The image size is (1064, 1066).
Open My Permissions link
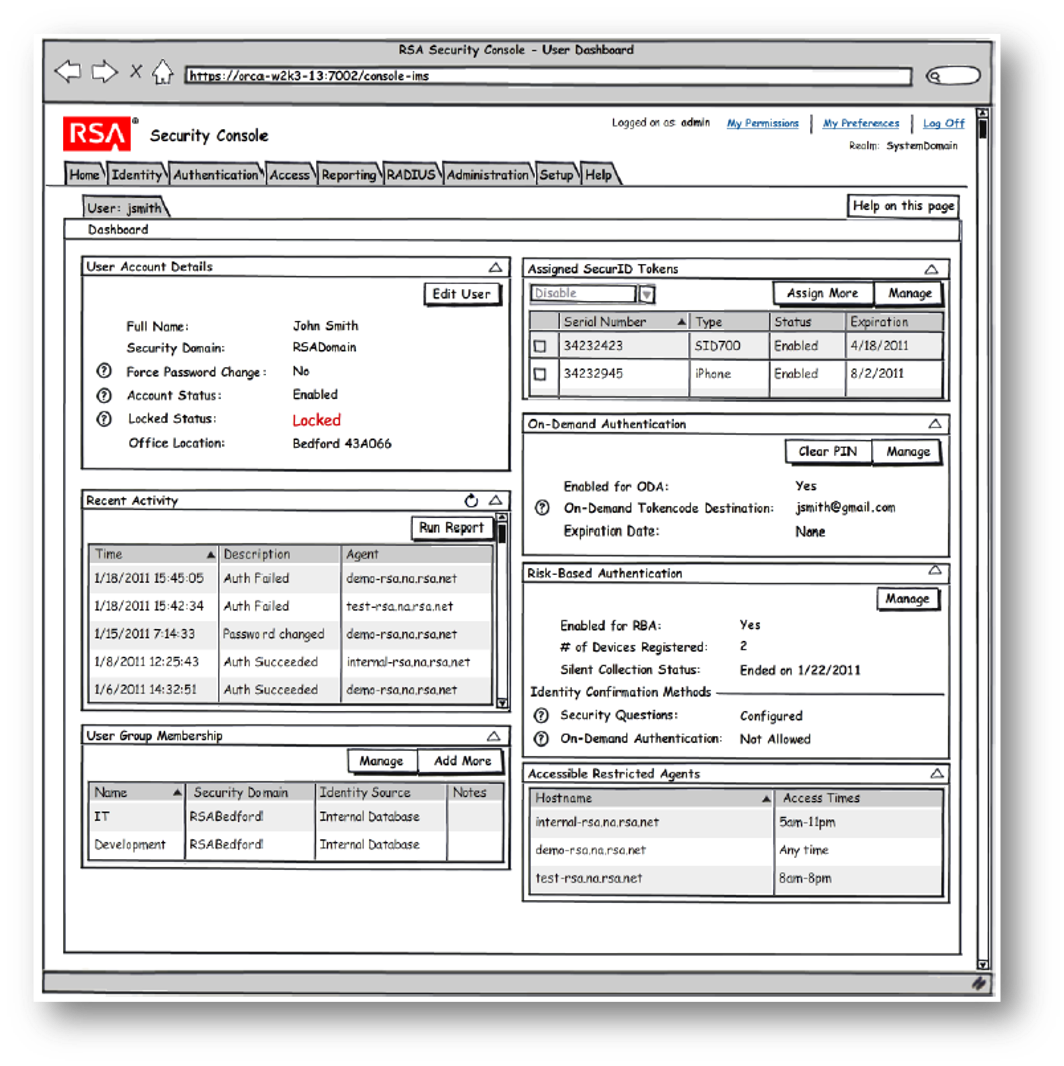[x=763, y=123]
